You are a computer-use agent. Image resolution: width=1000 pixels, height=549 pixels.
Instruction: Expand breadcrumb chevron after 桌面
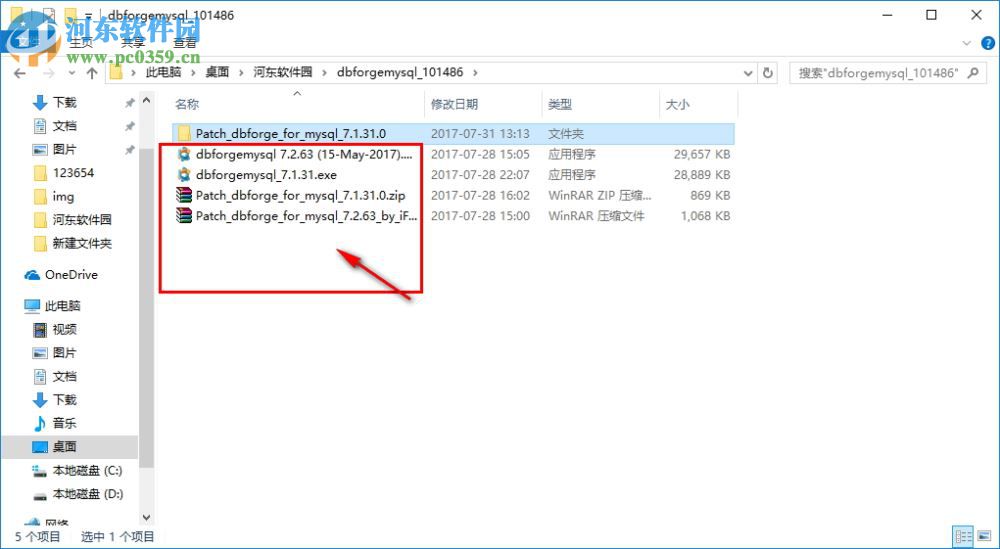(241, 73)
